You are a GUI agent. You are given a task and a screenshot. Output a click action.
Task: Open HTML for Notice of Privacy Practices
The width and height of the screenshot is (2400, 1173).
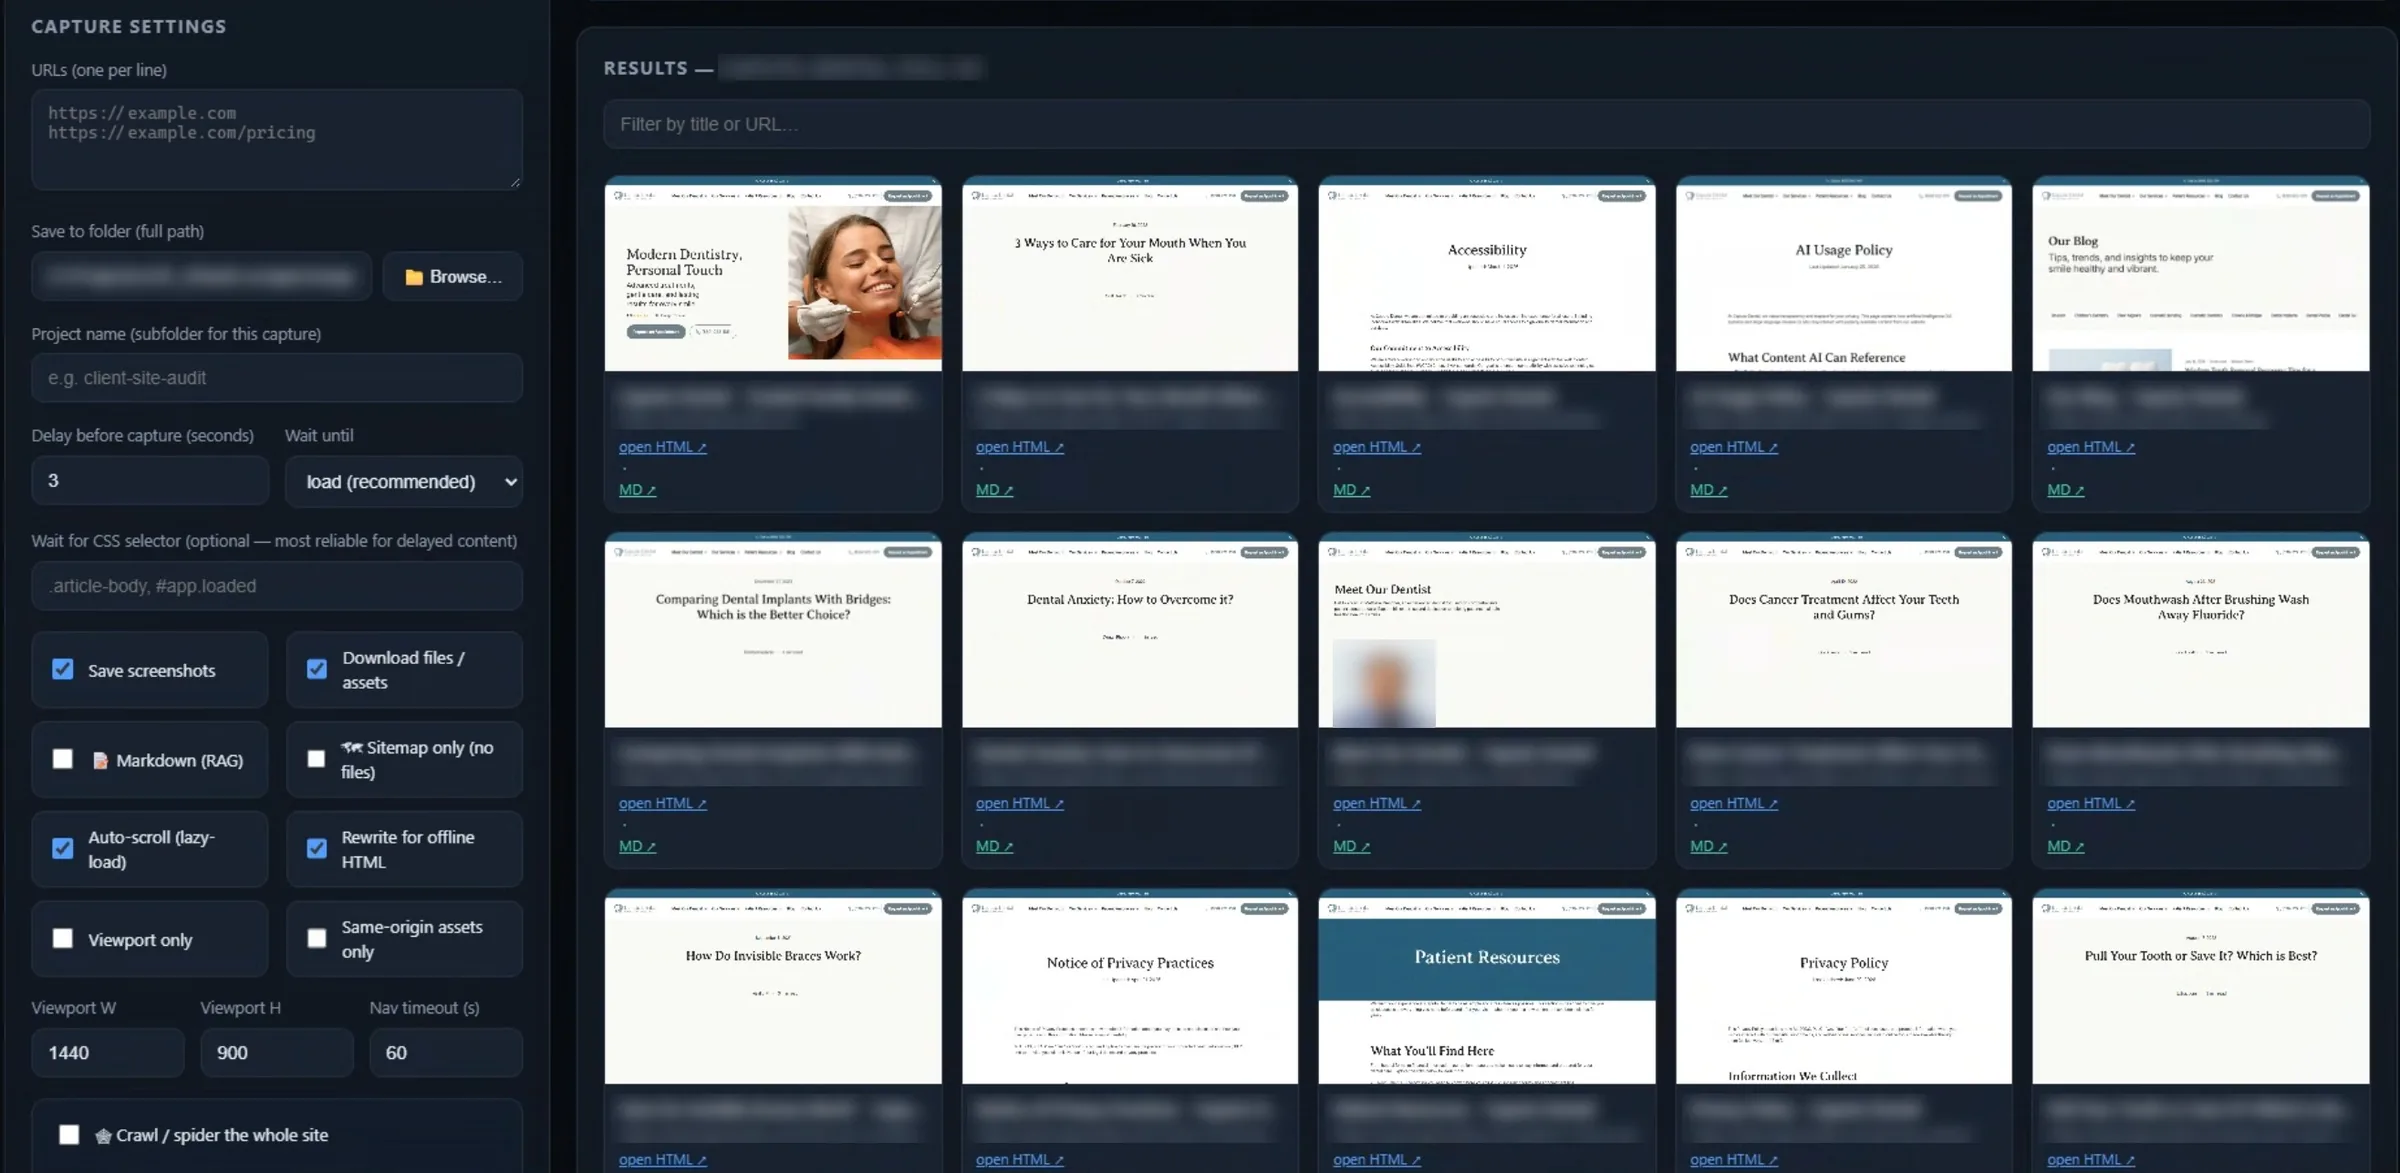click(x=1019, y=1159)
